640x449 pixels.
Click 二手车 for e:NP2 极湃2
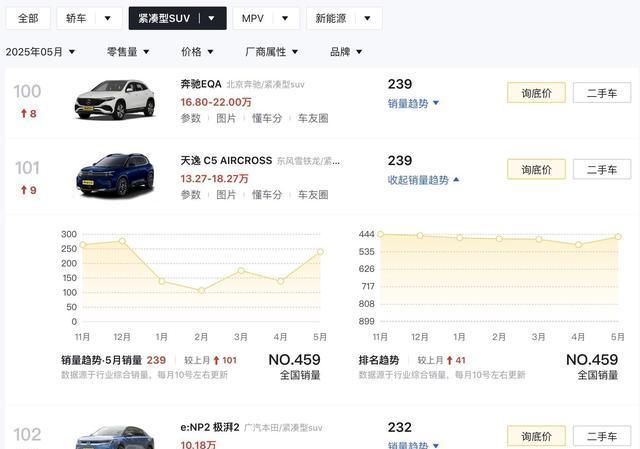602,436
